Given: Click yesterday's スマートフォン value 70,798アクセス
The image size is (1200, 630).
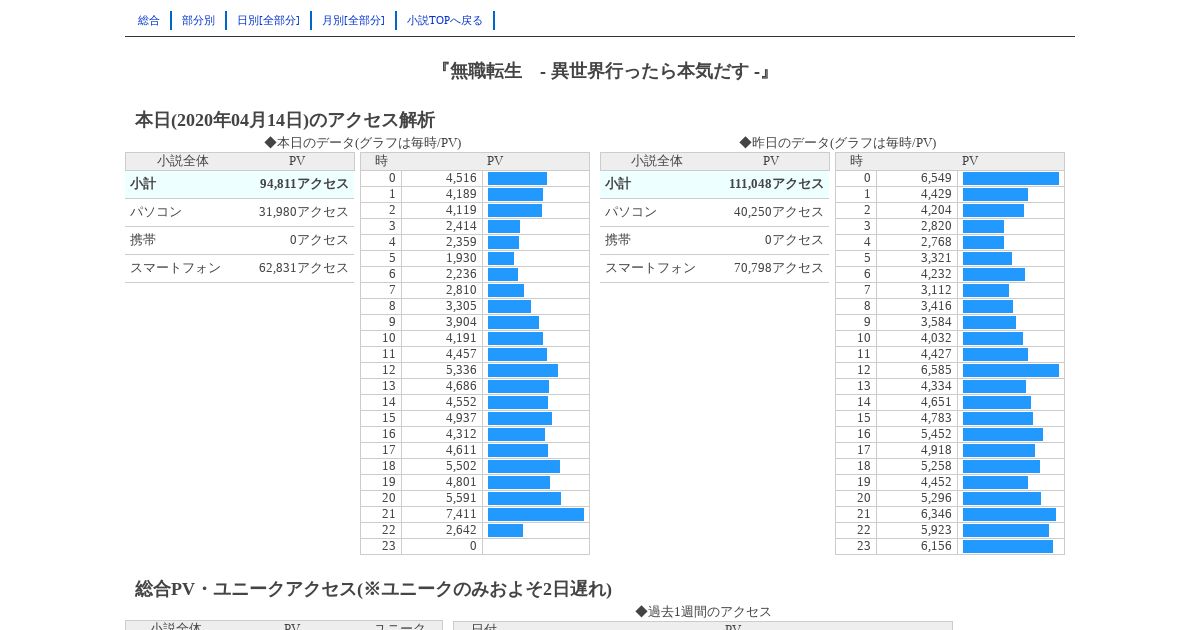Looking at the screenshot, I should coord(779,268).
